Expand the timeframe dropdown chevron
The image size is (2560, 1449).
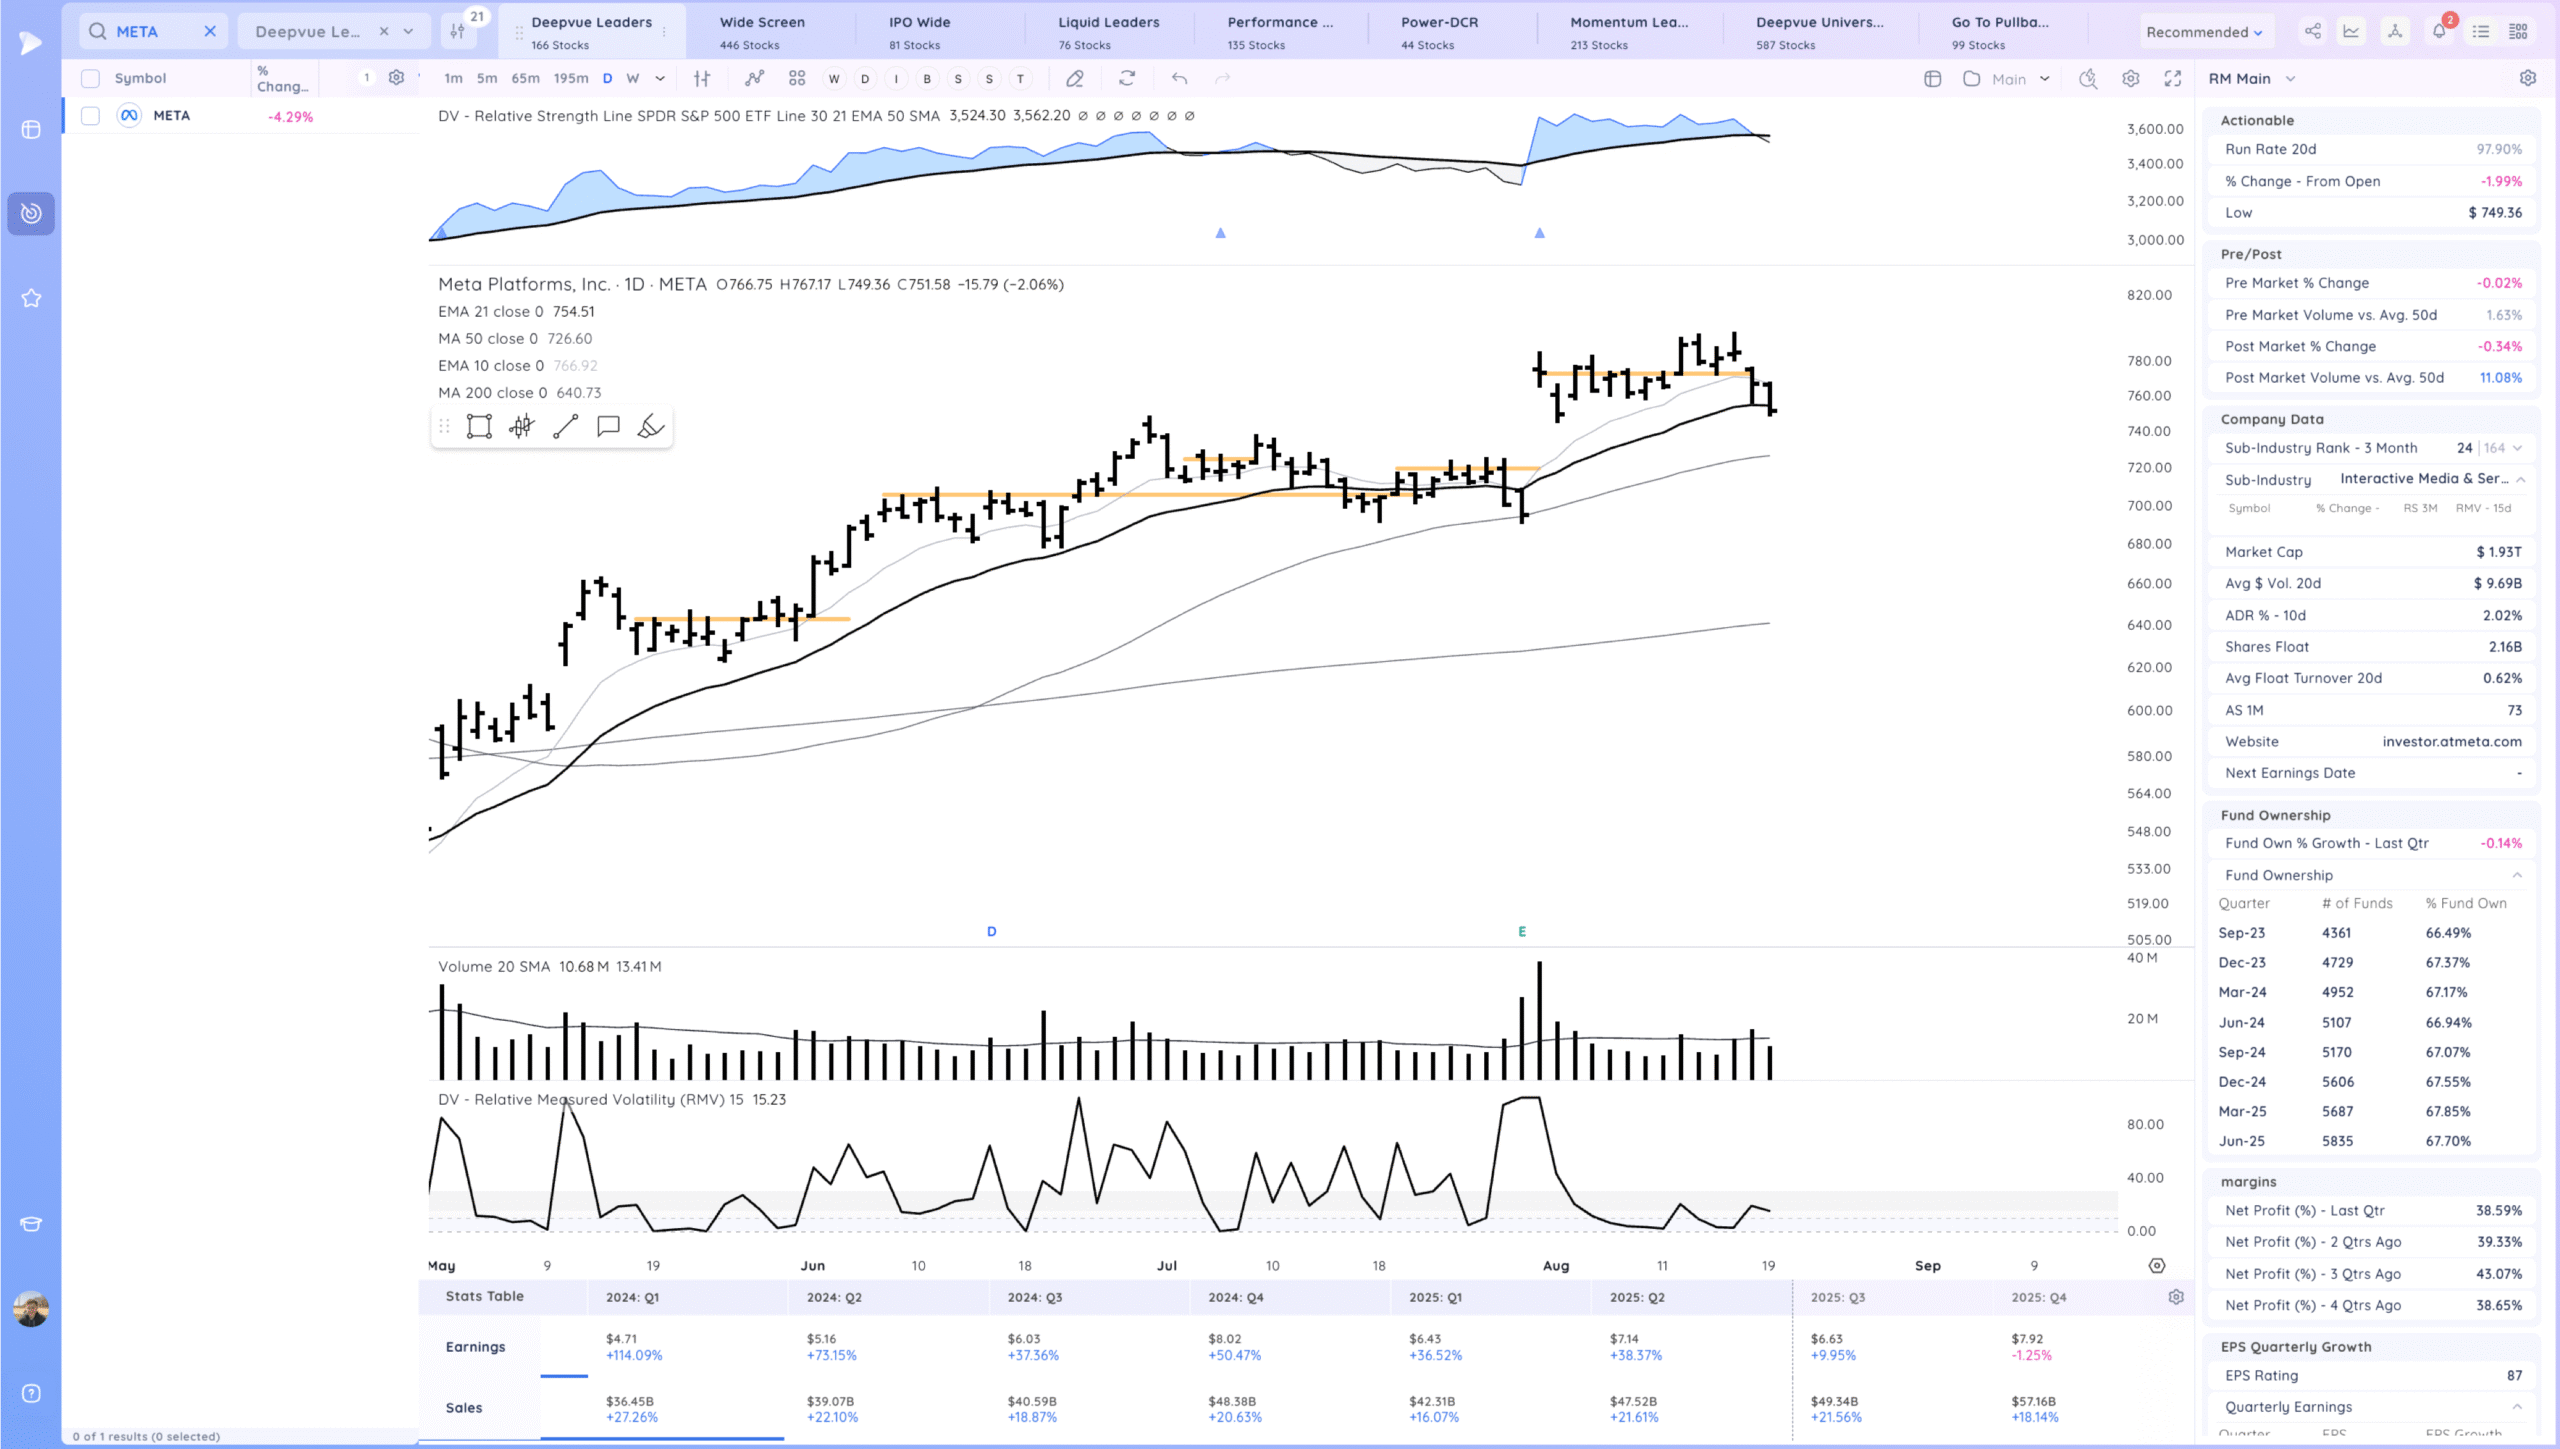click(x=660, y=78)
